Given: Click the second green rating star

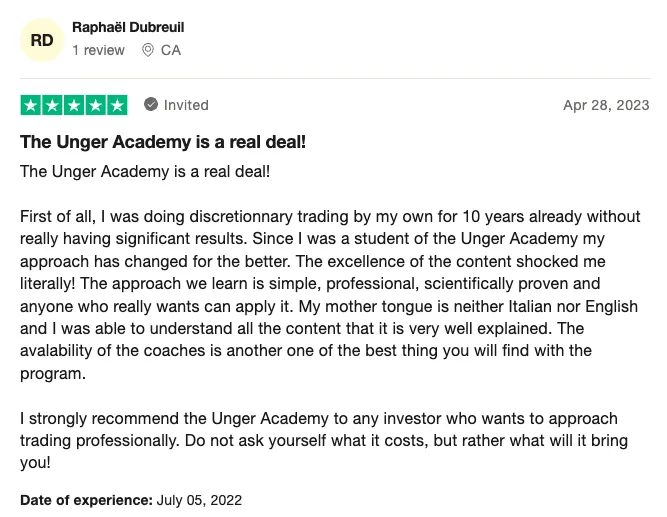Looking at the screenshot, I should [x=52, y=105].
